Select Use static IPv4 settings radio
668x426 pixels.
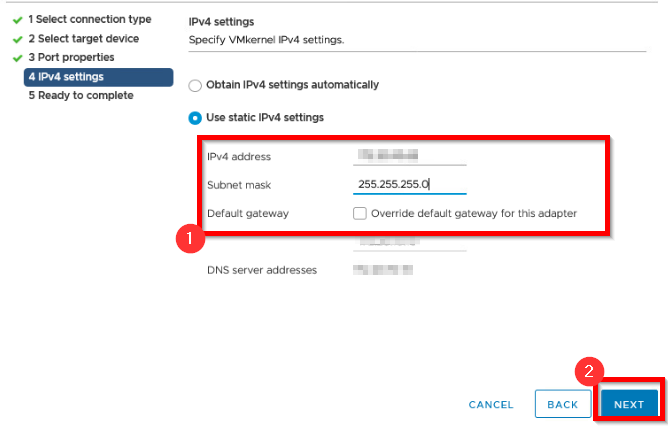pyautogui.click(x=195, y=118)
